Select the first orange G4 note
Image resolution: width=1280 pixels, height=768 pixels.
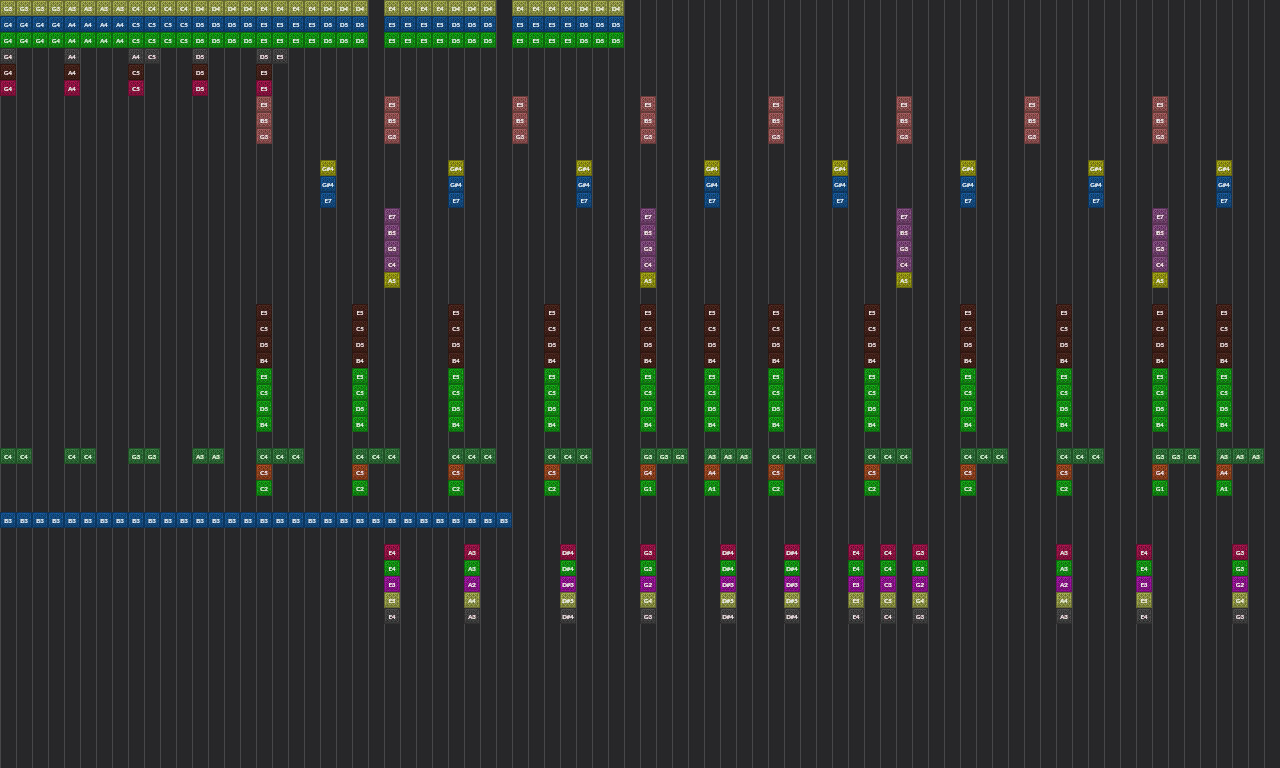tap(648, 472)
